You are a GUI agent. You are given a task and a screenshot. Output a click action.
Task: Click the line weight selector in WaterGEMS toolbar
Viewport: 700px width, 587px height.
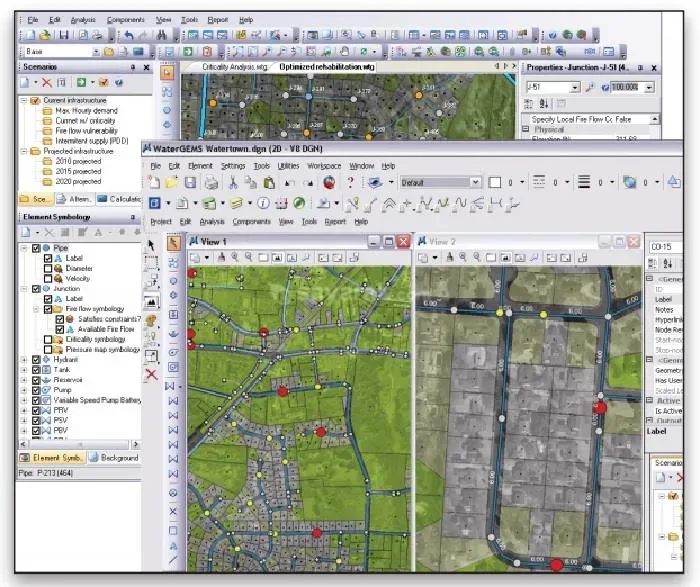pos(583,182)
